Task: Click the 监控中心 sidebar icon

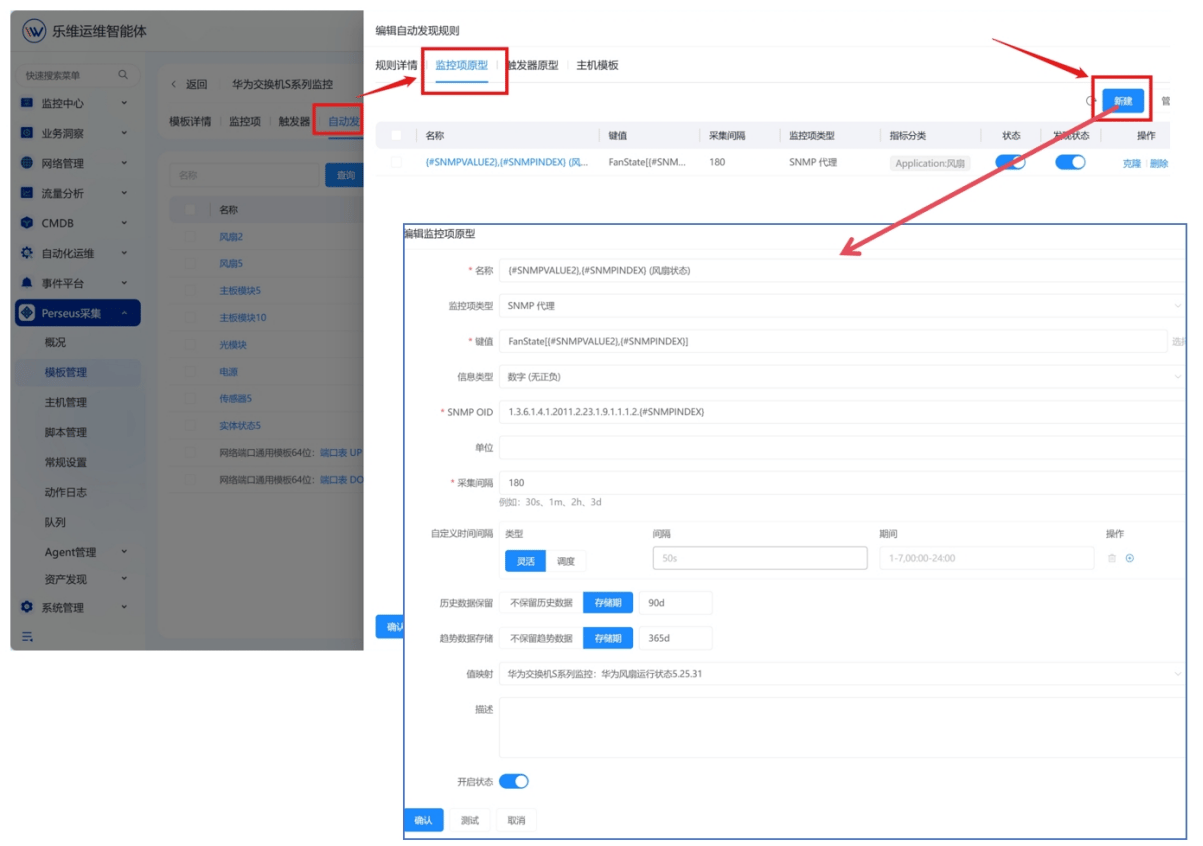Action: click(x=27, y=103)
